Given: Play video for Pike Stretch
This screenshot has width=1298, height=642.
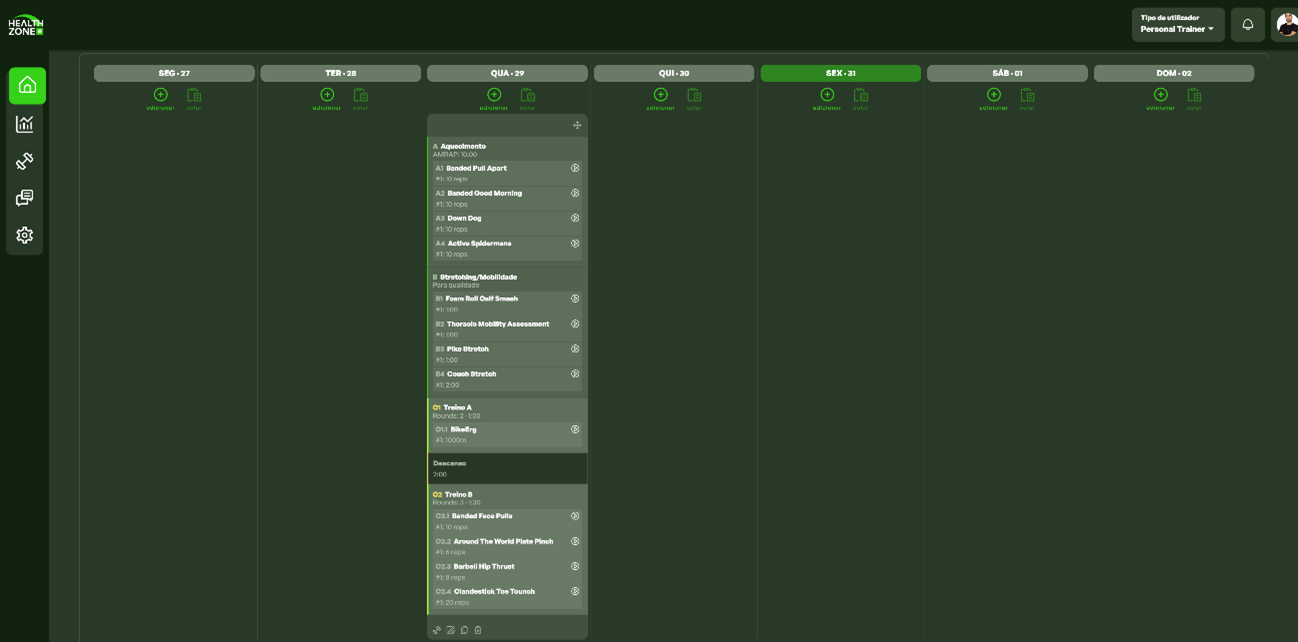Looking at the screenshot, I should coord(575,349).
